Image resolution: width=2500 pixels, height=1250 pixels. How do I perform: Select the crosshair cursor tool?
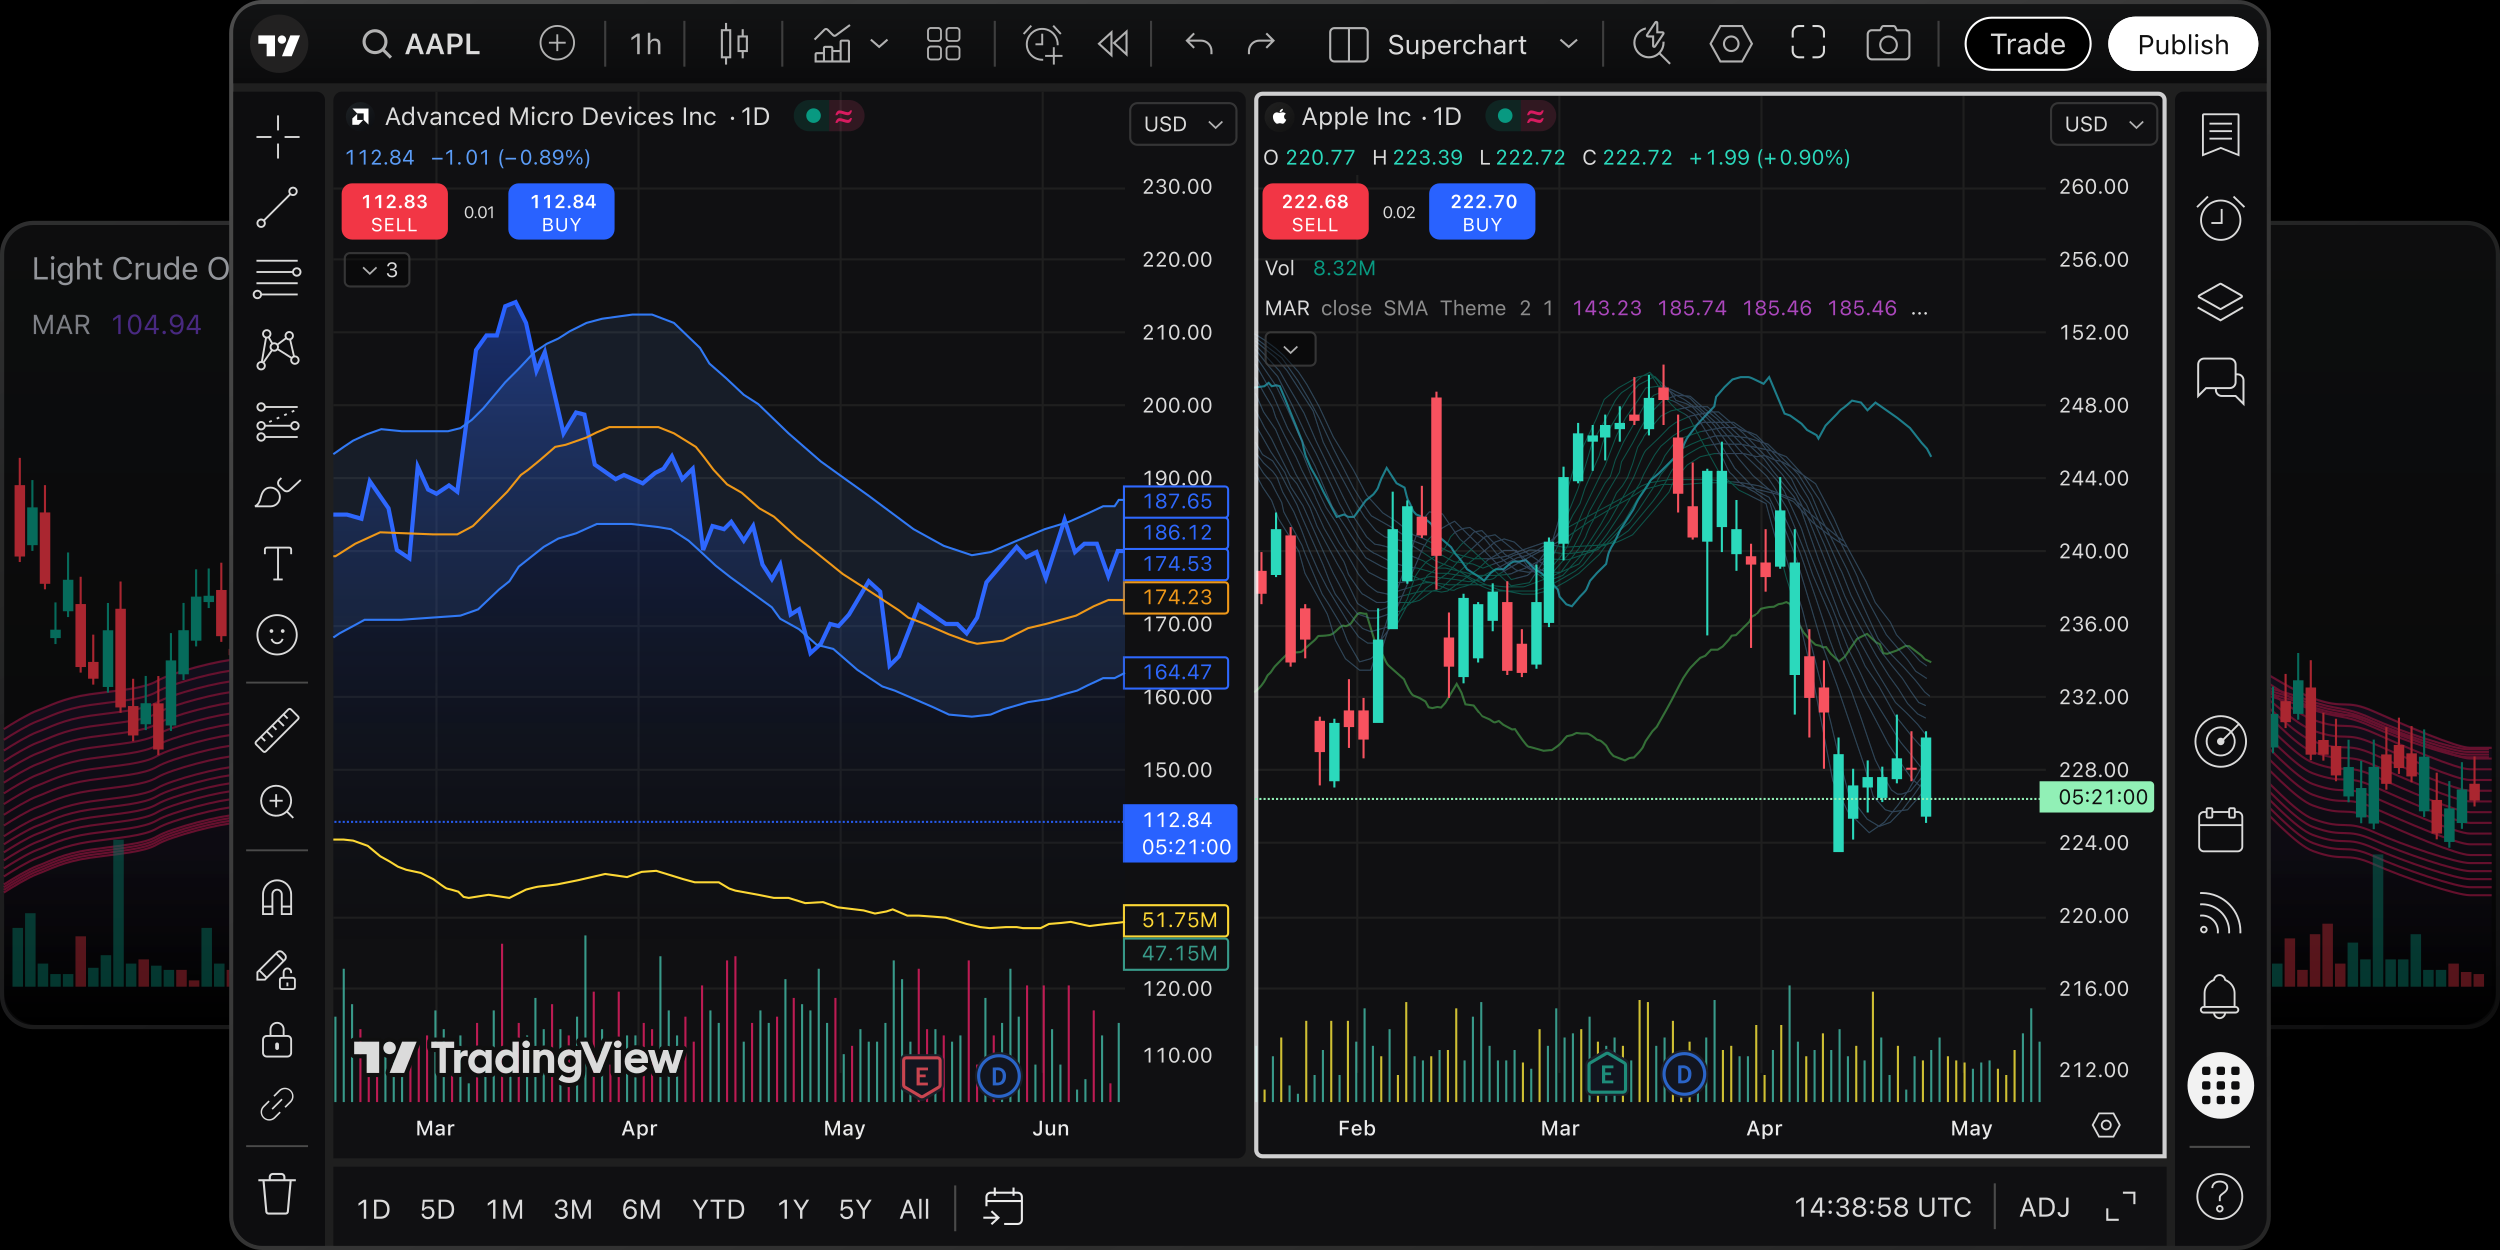coord(277,137)
